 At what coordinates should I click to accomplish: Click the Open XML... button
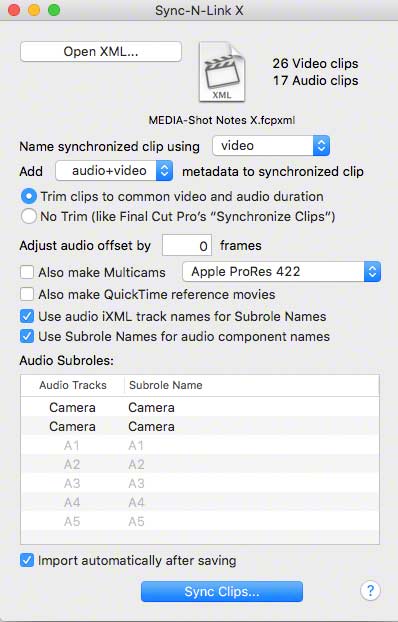101,52
